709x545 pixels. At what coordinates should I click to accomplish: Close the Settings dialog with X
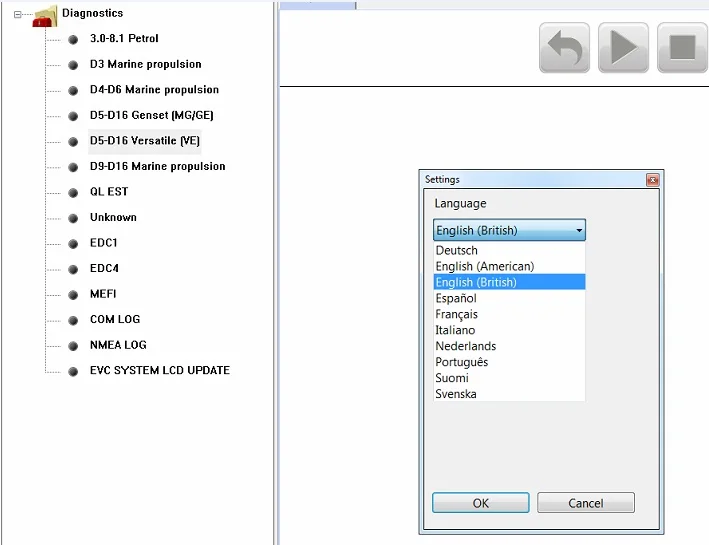pos(652,180)
